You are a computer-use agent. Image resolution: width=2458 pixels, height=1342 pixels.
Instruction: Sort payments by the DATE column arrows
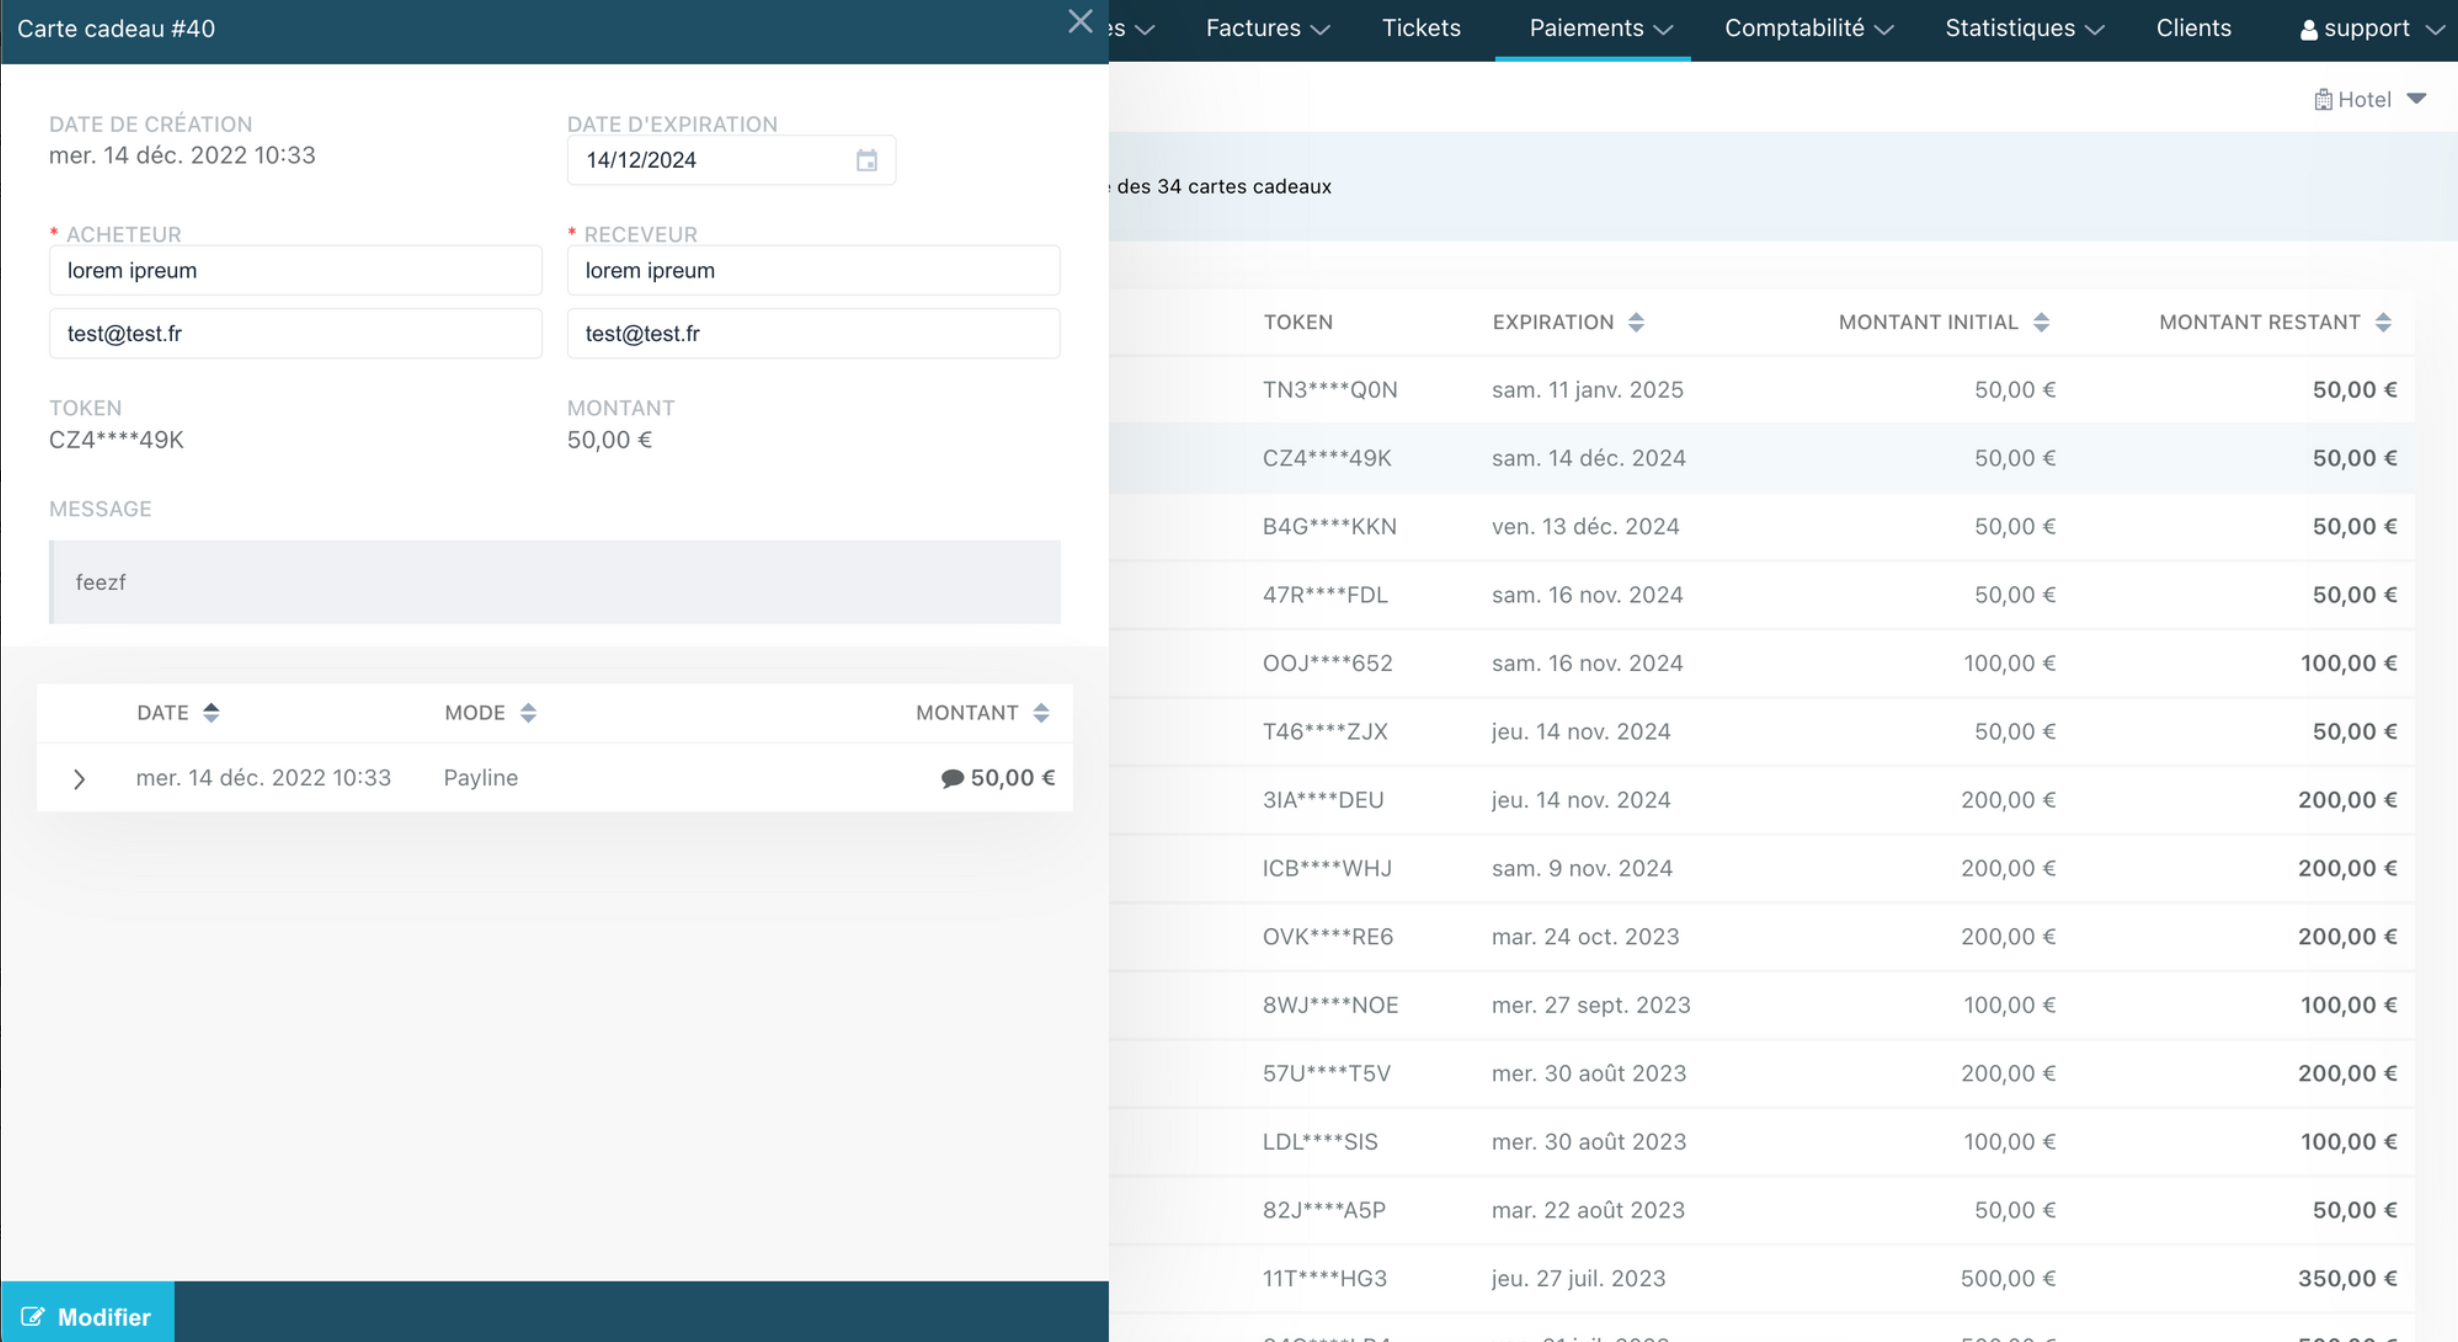(x=211, y=713)
